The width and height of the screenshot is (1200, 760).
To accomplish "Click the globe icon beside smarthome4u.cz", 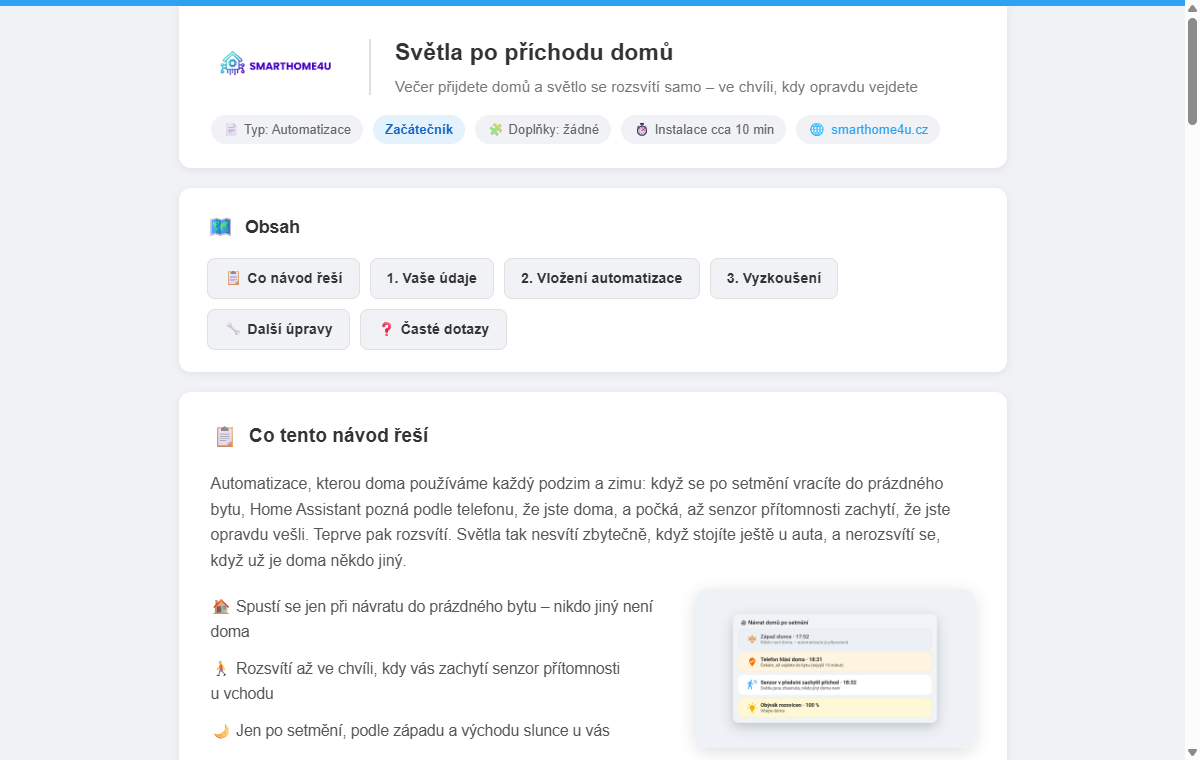I will coord(817,129).
